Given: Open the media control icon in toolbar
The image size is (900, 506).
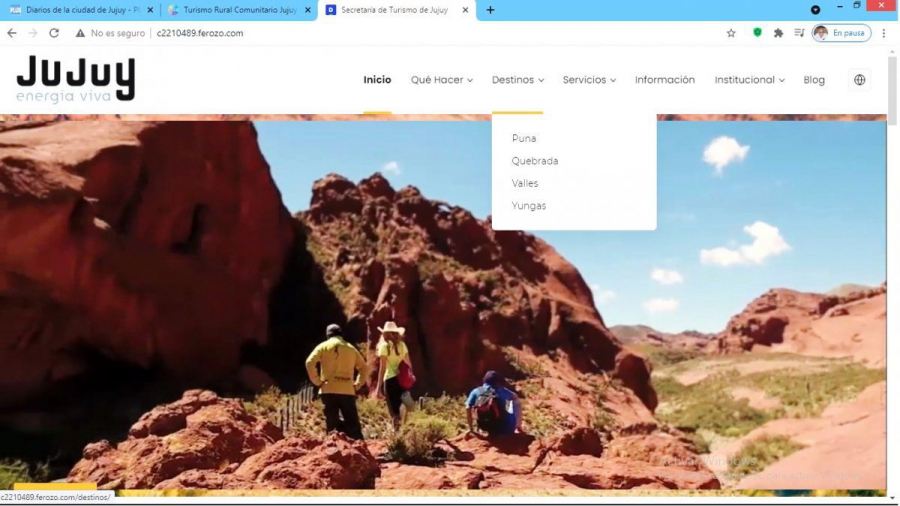Looking at the screenshot, I should [x=799, y=33].
